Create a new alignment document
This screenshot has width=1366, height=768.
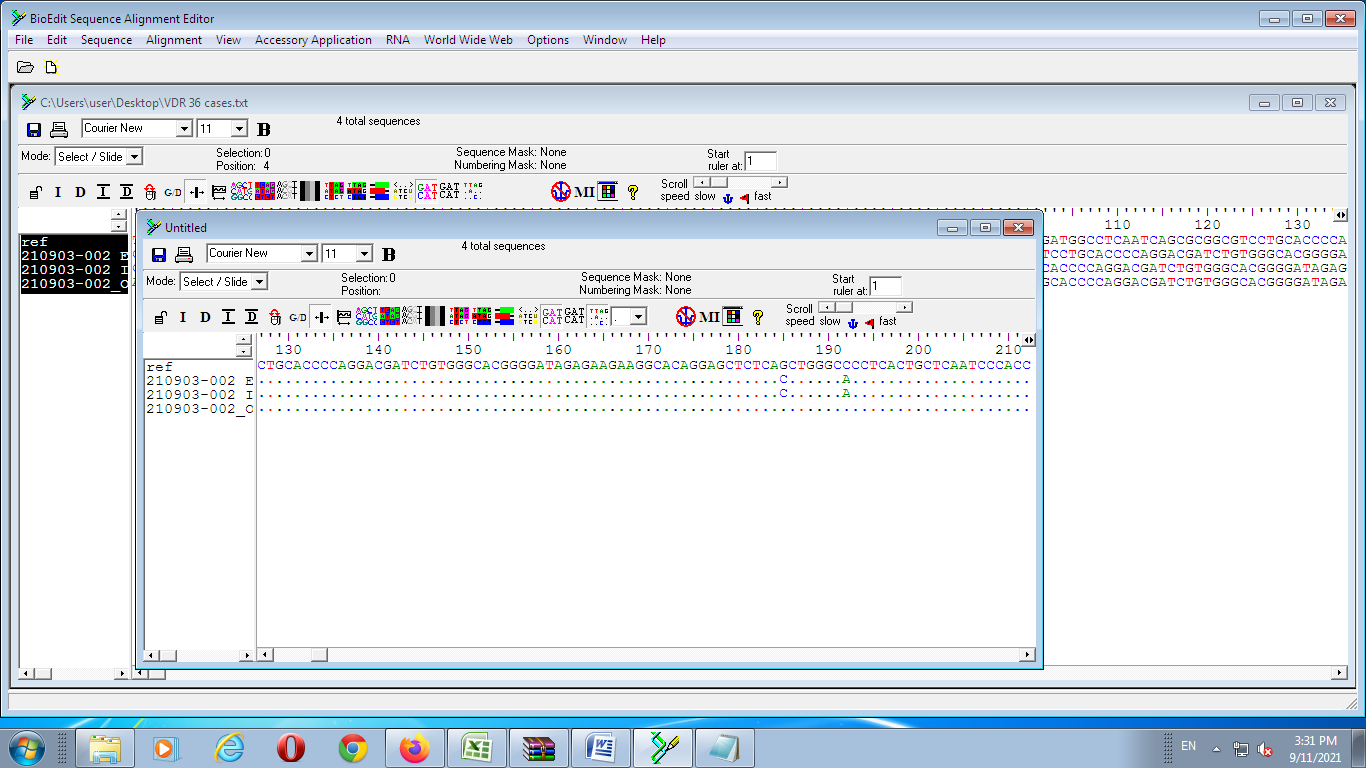(x=51, y=67)
